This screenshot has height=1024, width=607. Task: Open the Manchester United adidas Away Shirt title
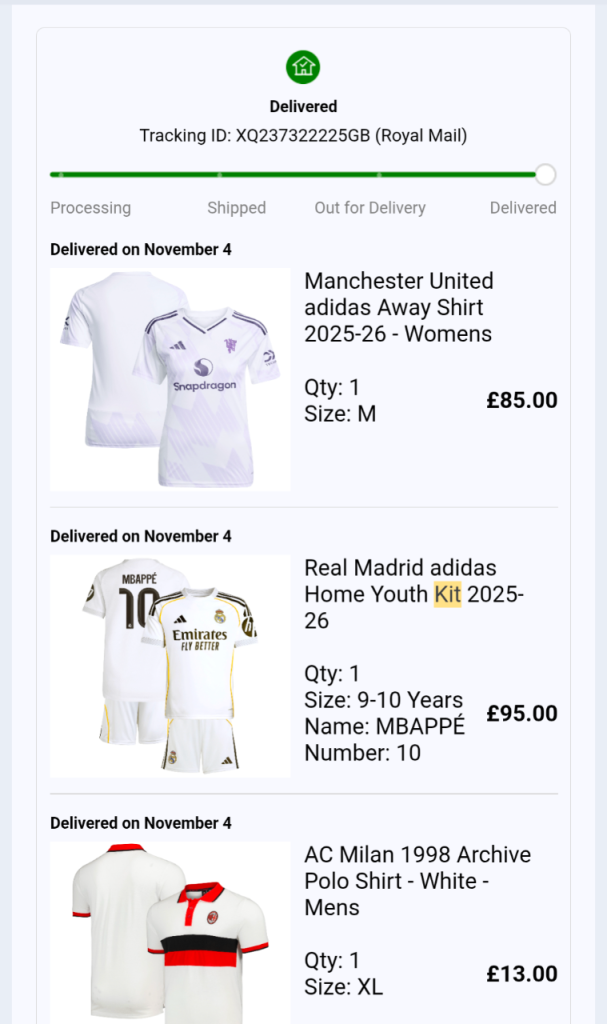pos(399,307)
